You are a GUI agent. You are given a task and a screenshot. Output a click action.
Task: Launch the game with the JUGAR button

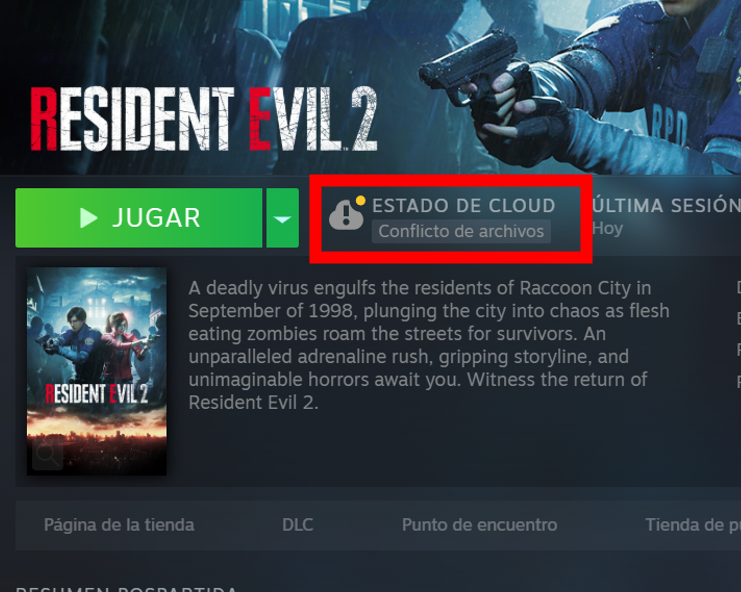(138, 218)
